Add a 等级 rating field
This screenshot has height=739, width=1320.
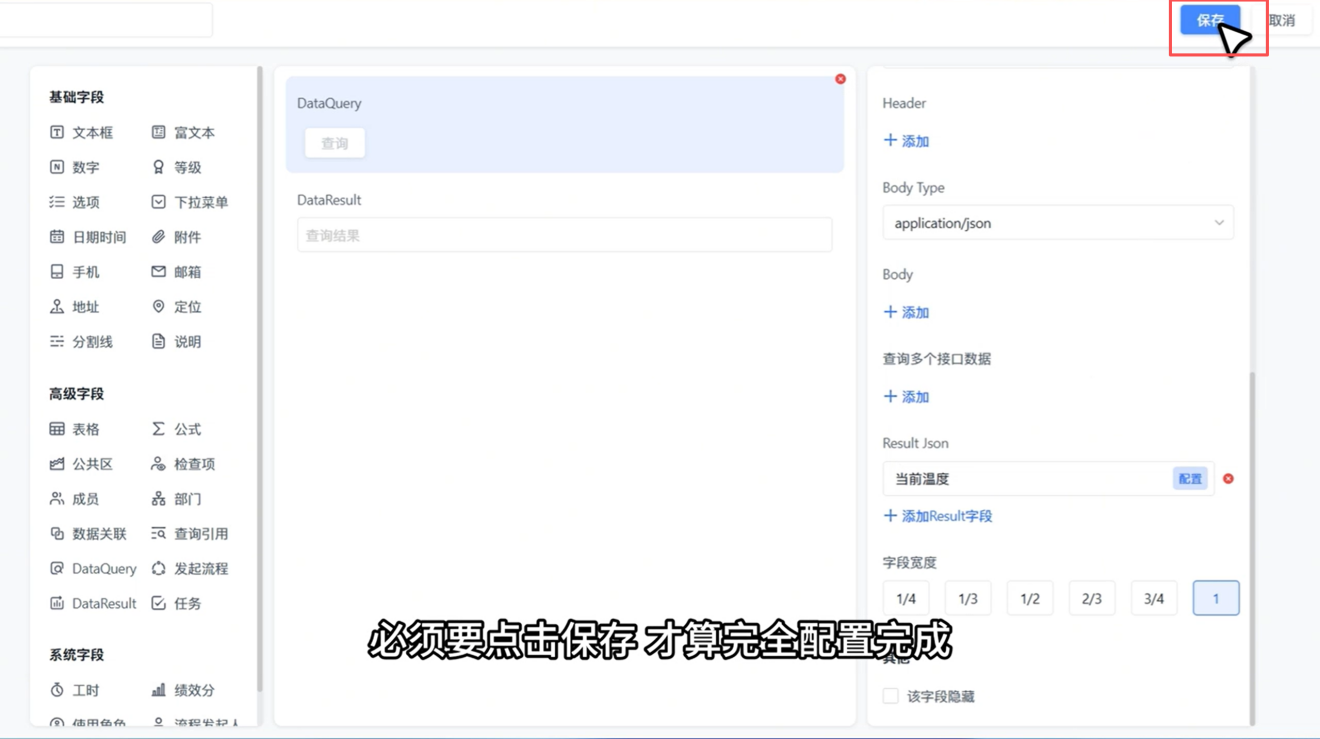point(177,167)
